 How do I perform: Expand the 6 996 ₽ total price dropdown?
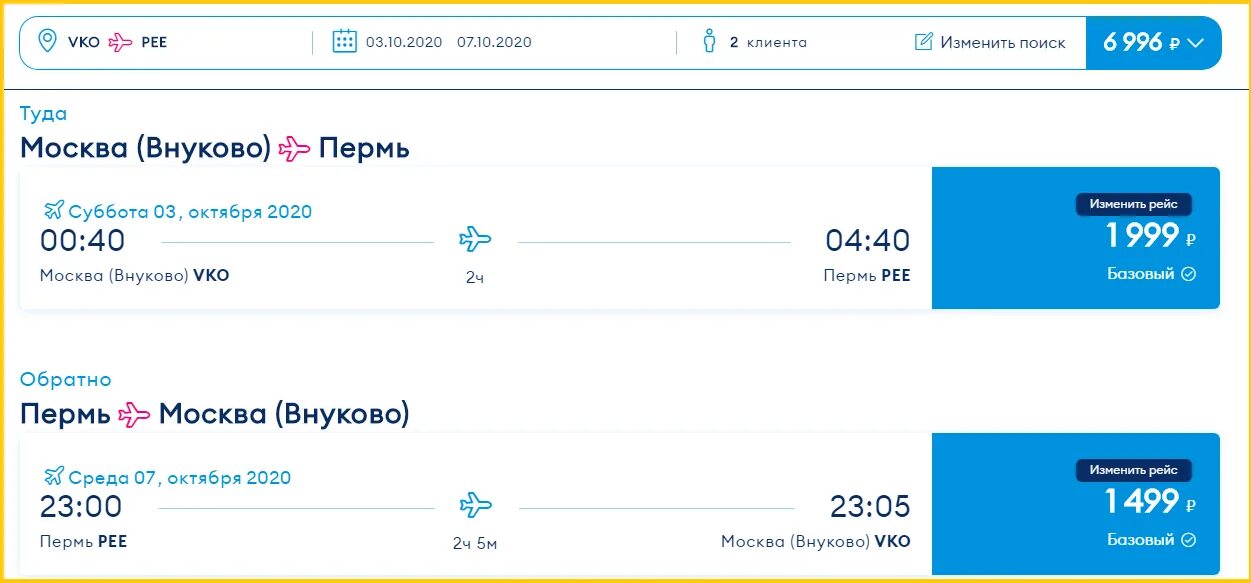(x=1154, y=43)
